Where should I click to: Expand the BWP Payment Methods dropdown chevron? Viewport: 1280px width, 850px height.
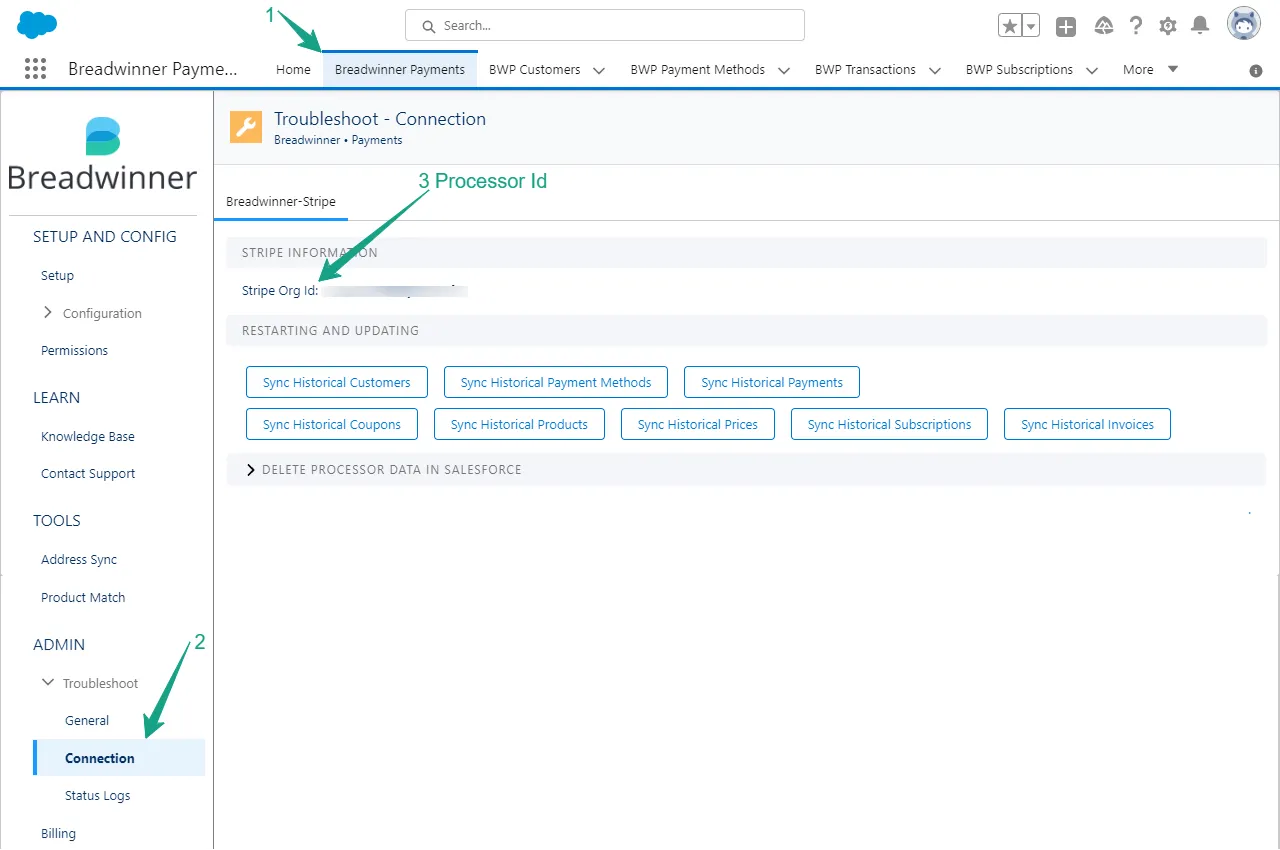(x=784, y=70)
